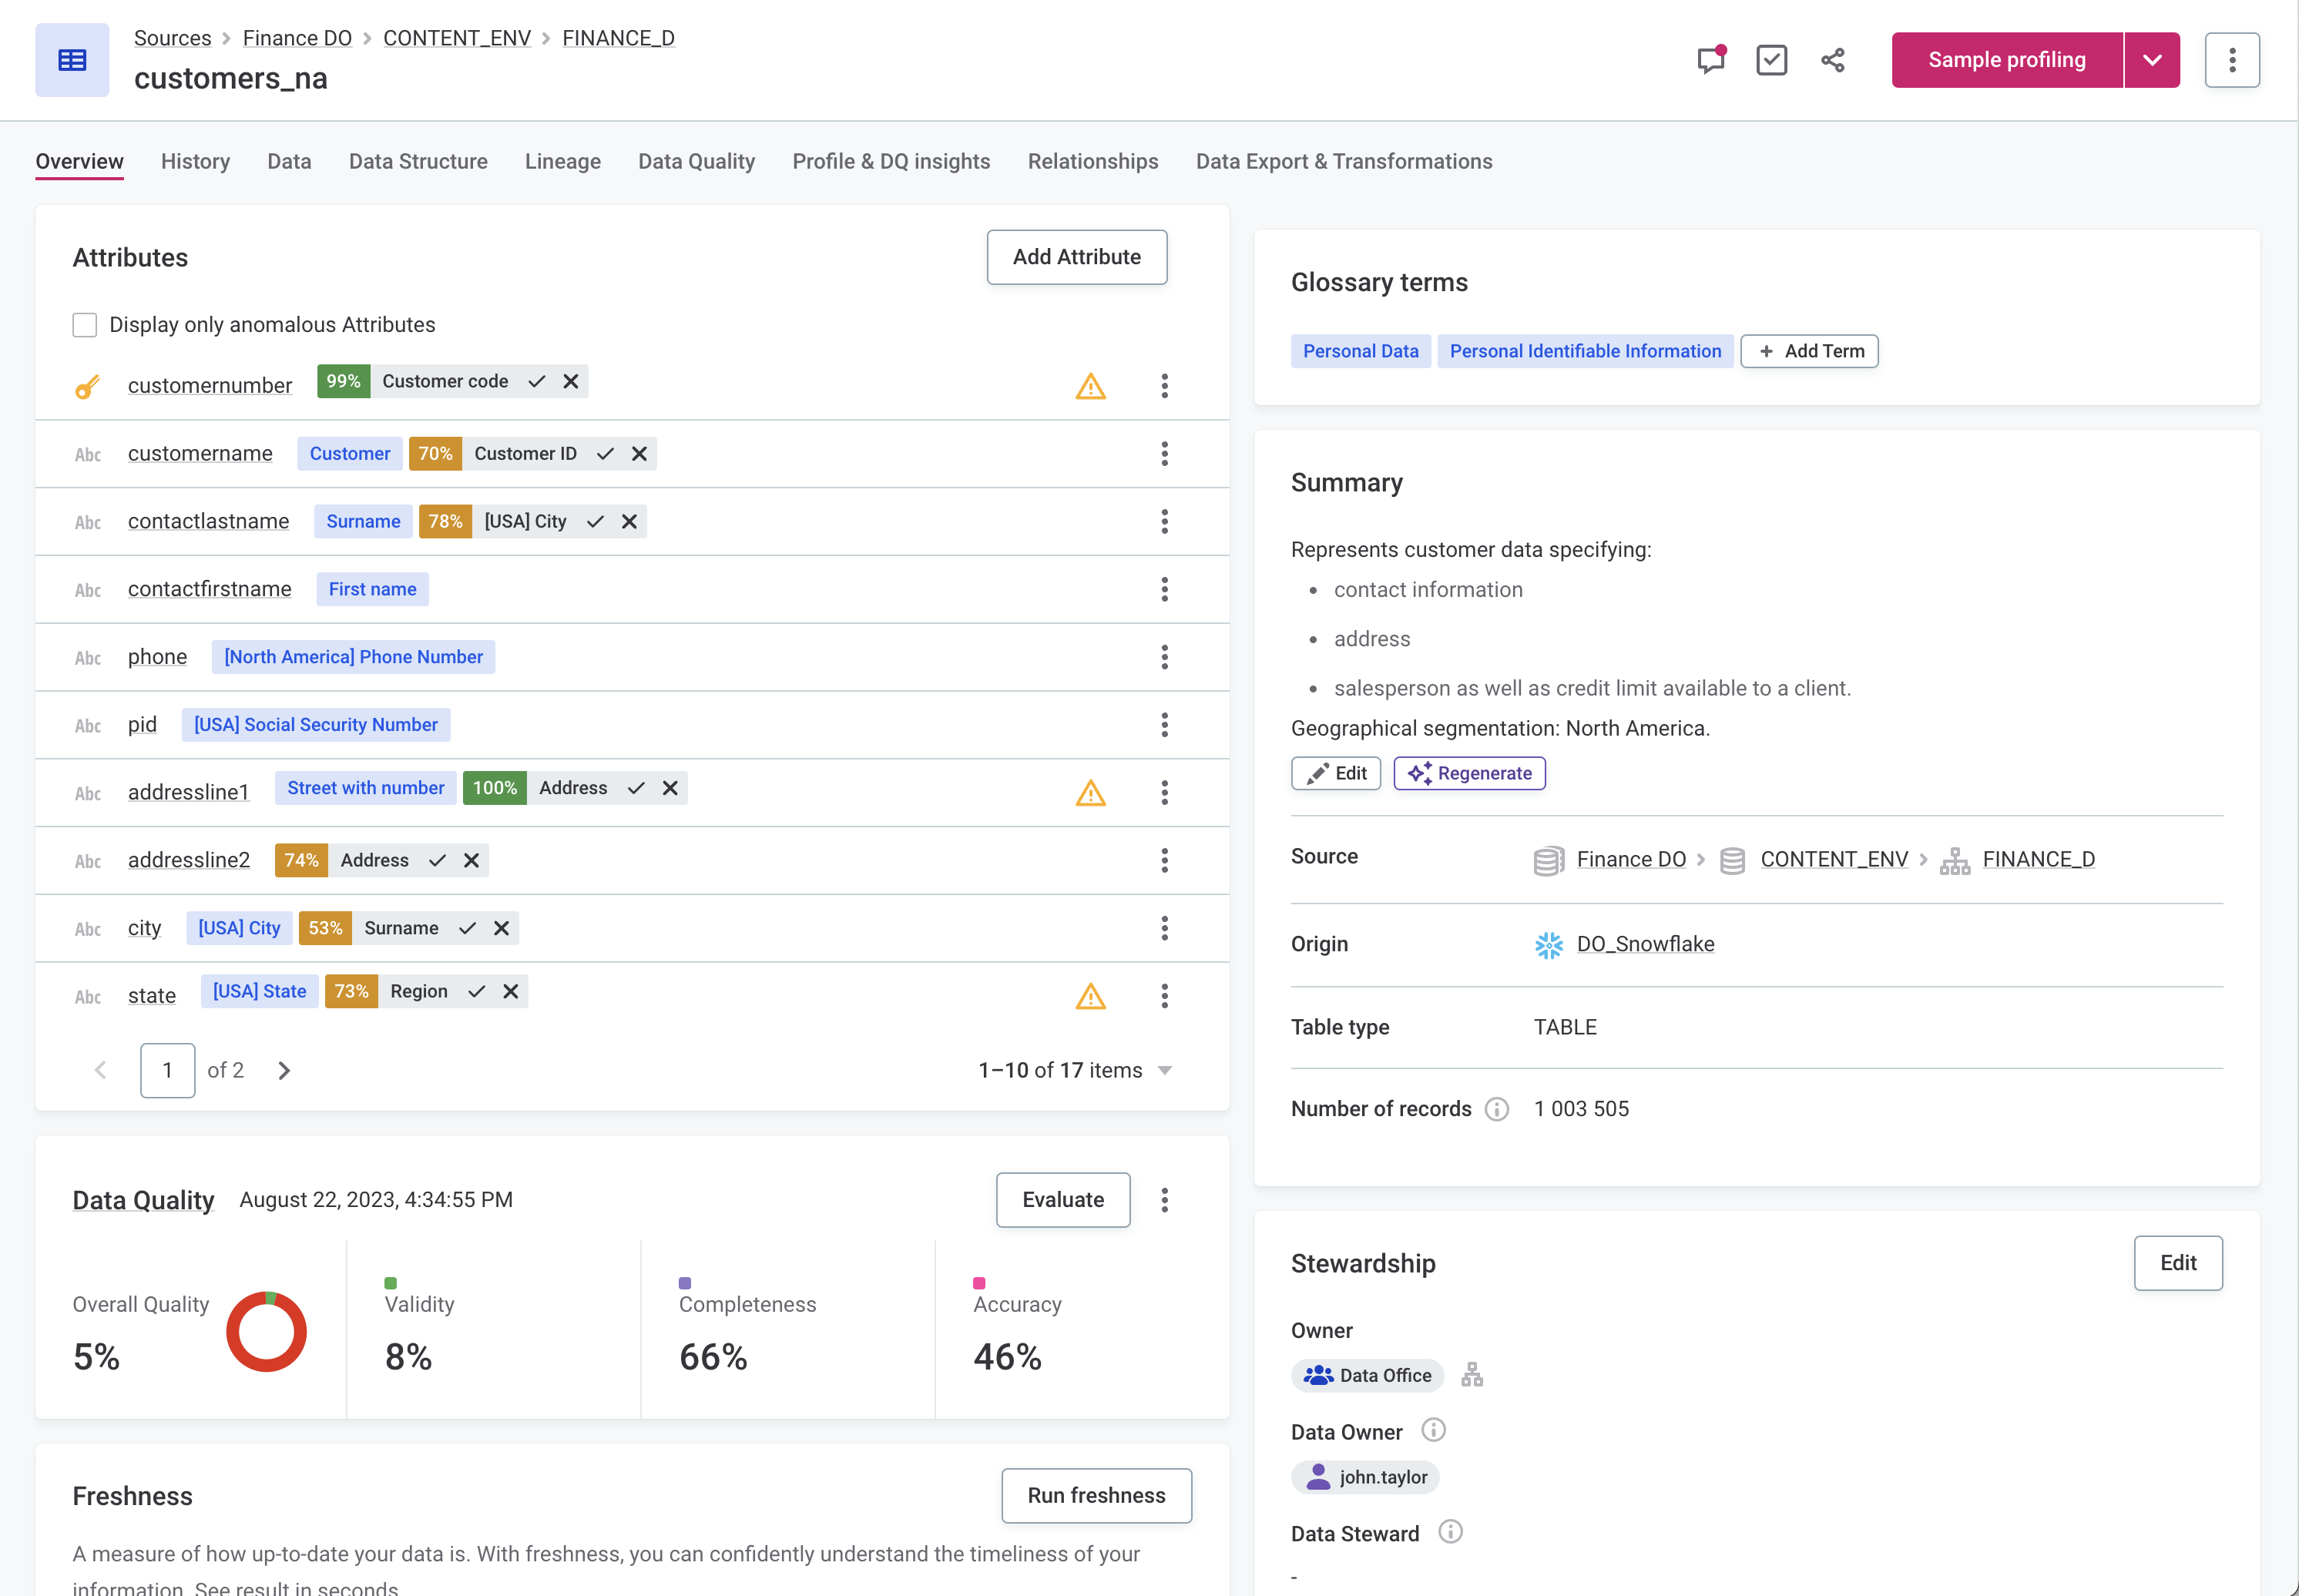
Task: Click the Add Attribute button
Action: point(1077,257)
